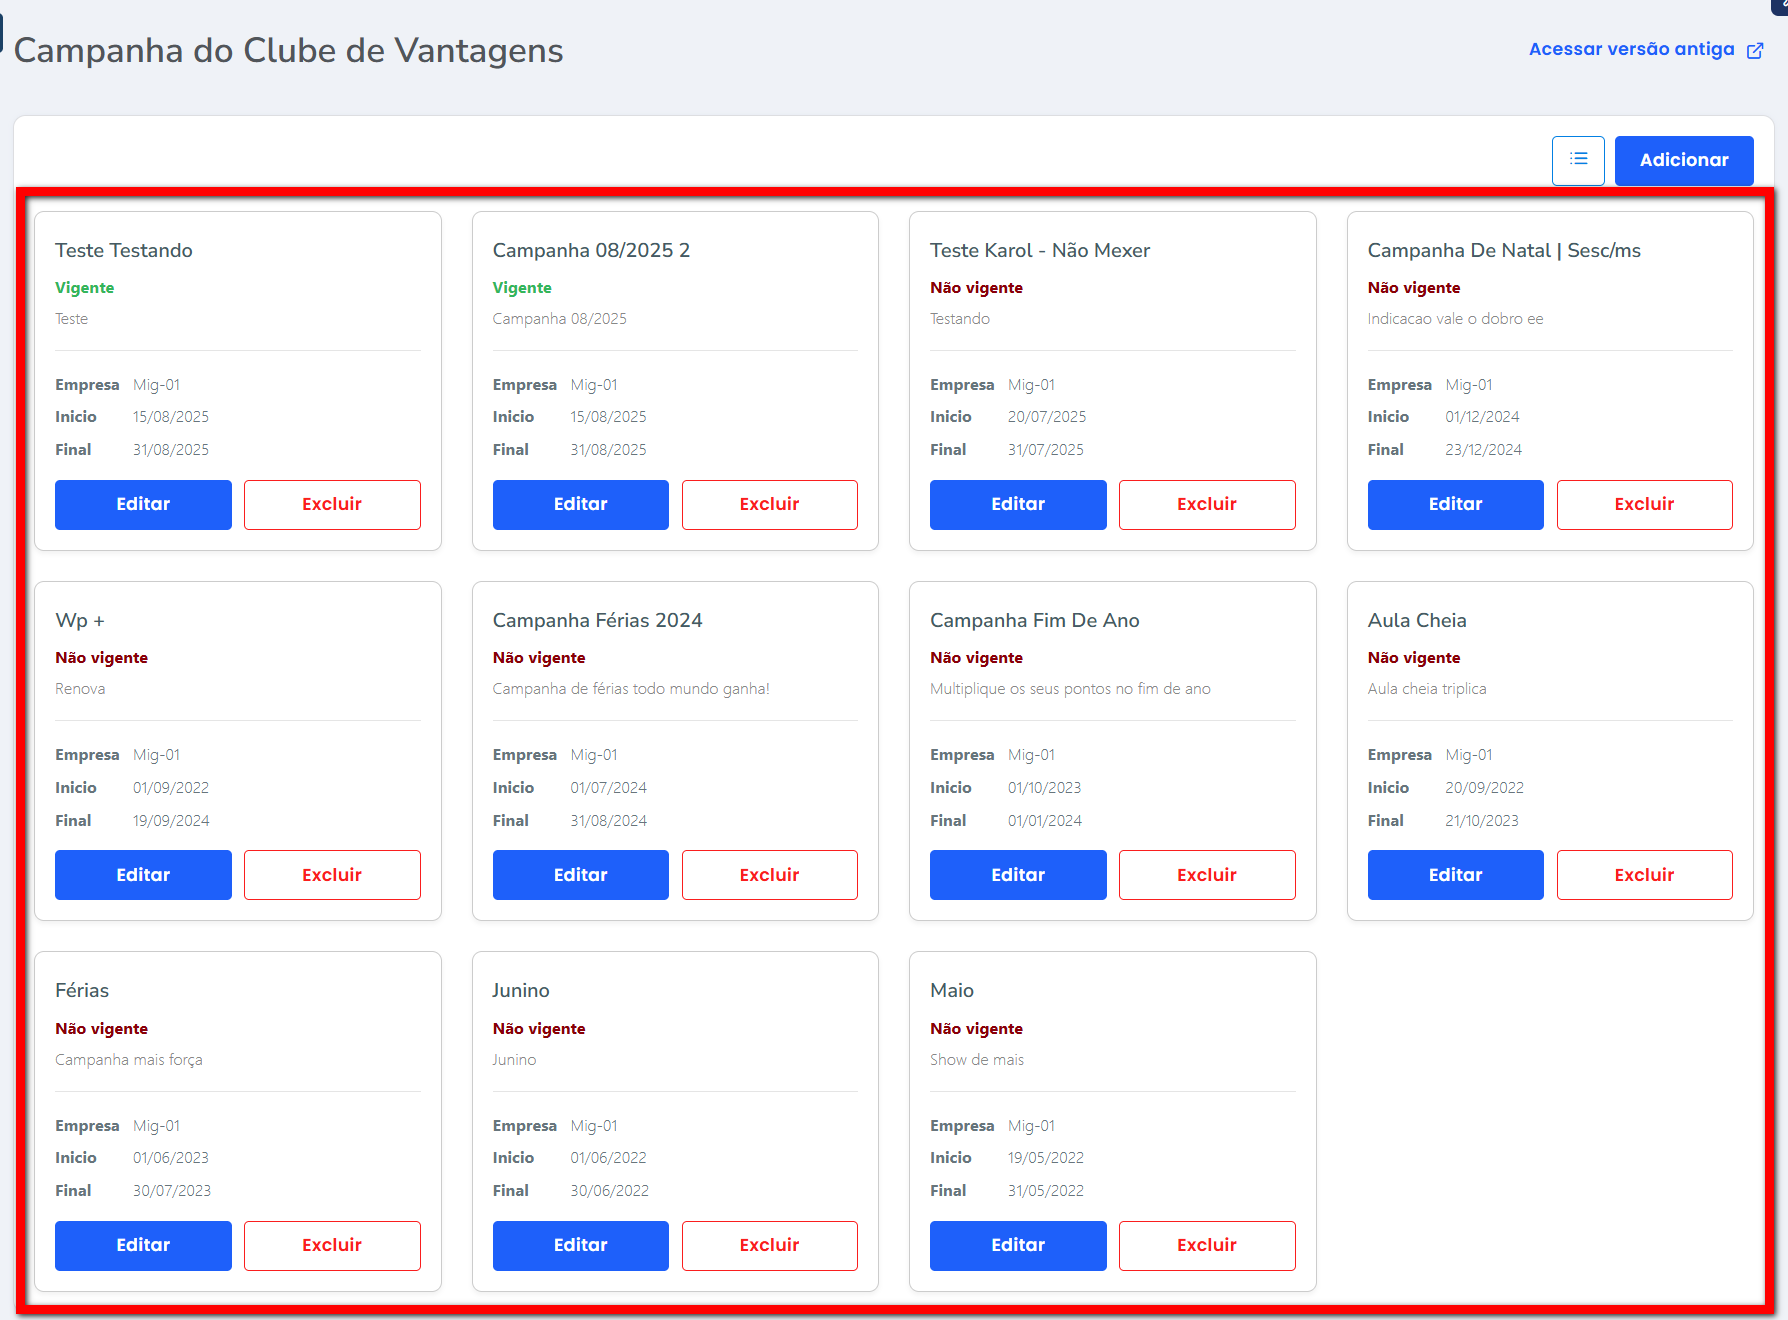This screenshot has width=1788, height=1320.
Task: Open editing for the Férias campaign
Action: 143,1245
